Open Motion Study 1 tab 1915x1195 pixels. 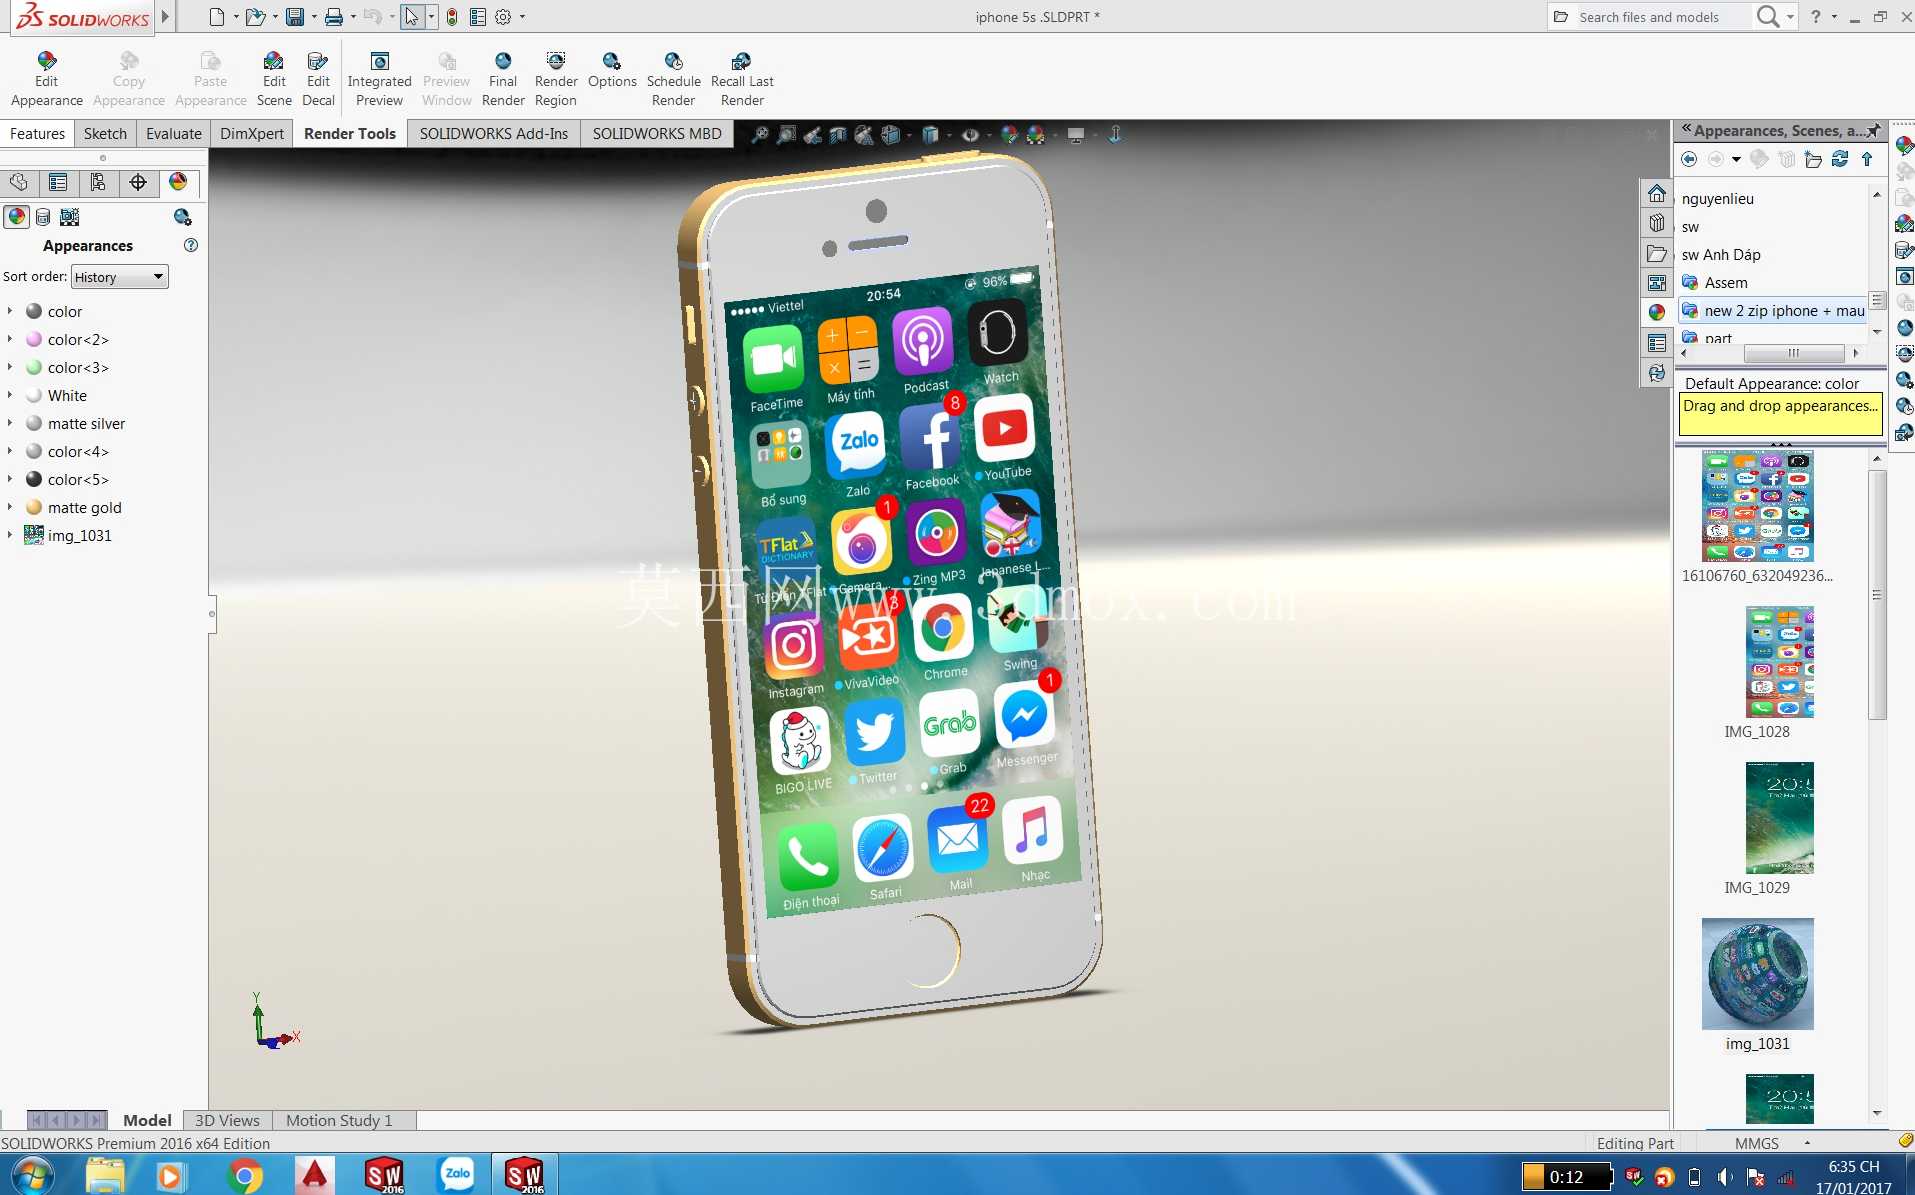(x=339, y=1120)
